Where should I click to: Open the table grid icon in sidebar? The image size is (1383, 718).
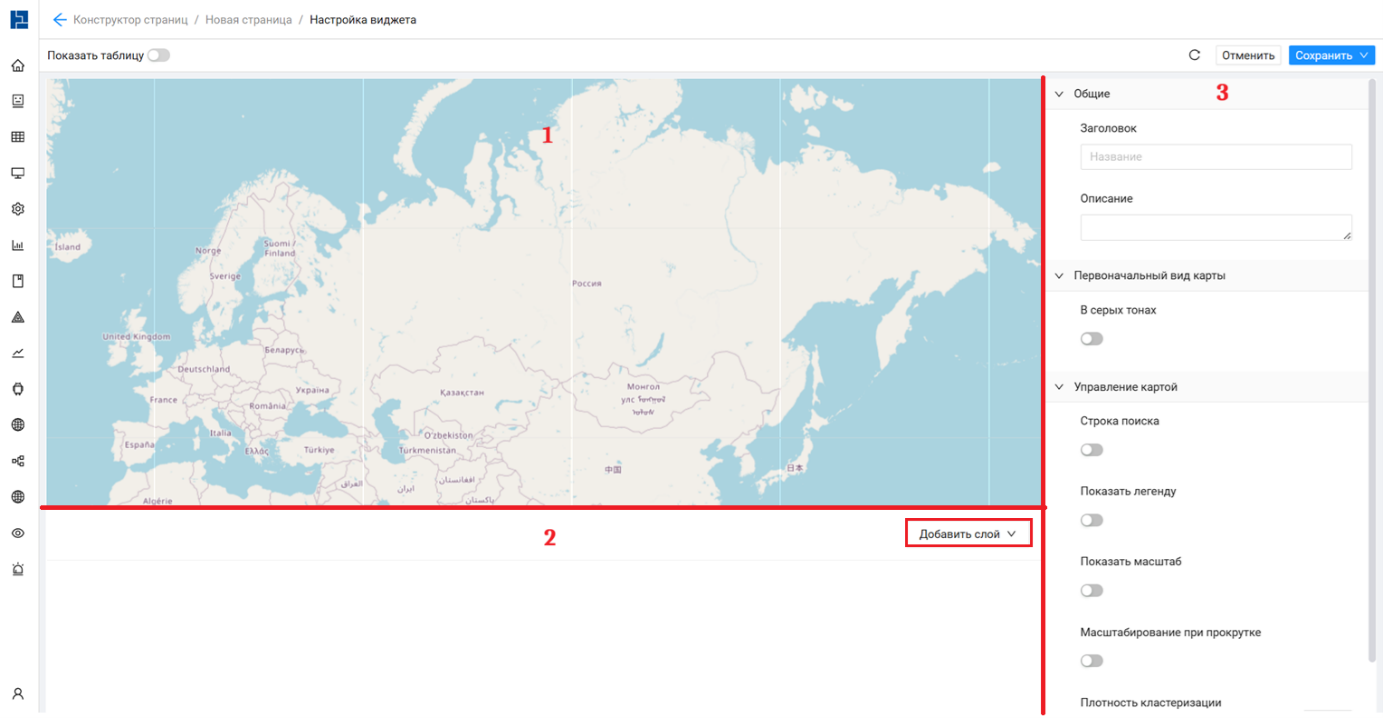(x=18, y=138)
